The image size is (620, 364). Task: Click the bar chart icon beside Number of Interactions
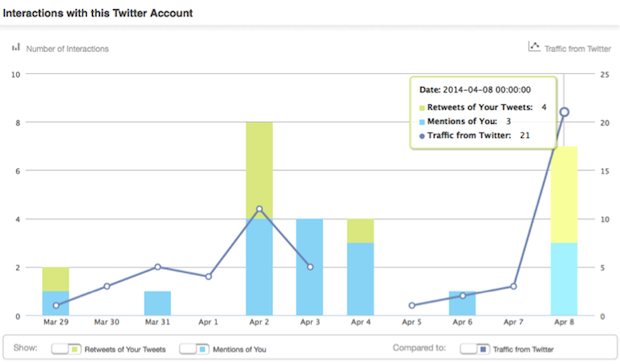[x=16, y=47]
